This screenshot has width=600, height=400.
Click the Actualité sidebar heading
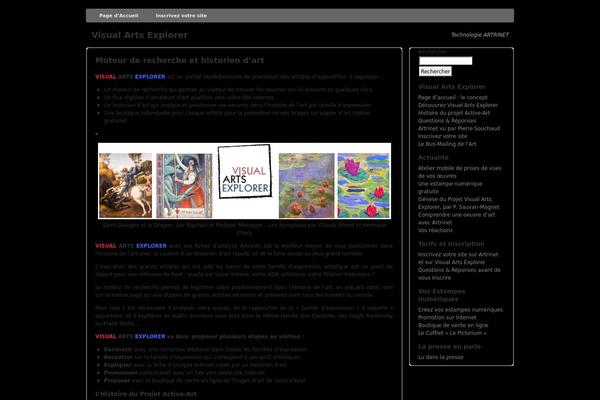433,157
